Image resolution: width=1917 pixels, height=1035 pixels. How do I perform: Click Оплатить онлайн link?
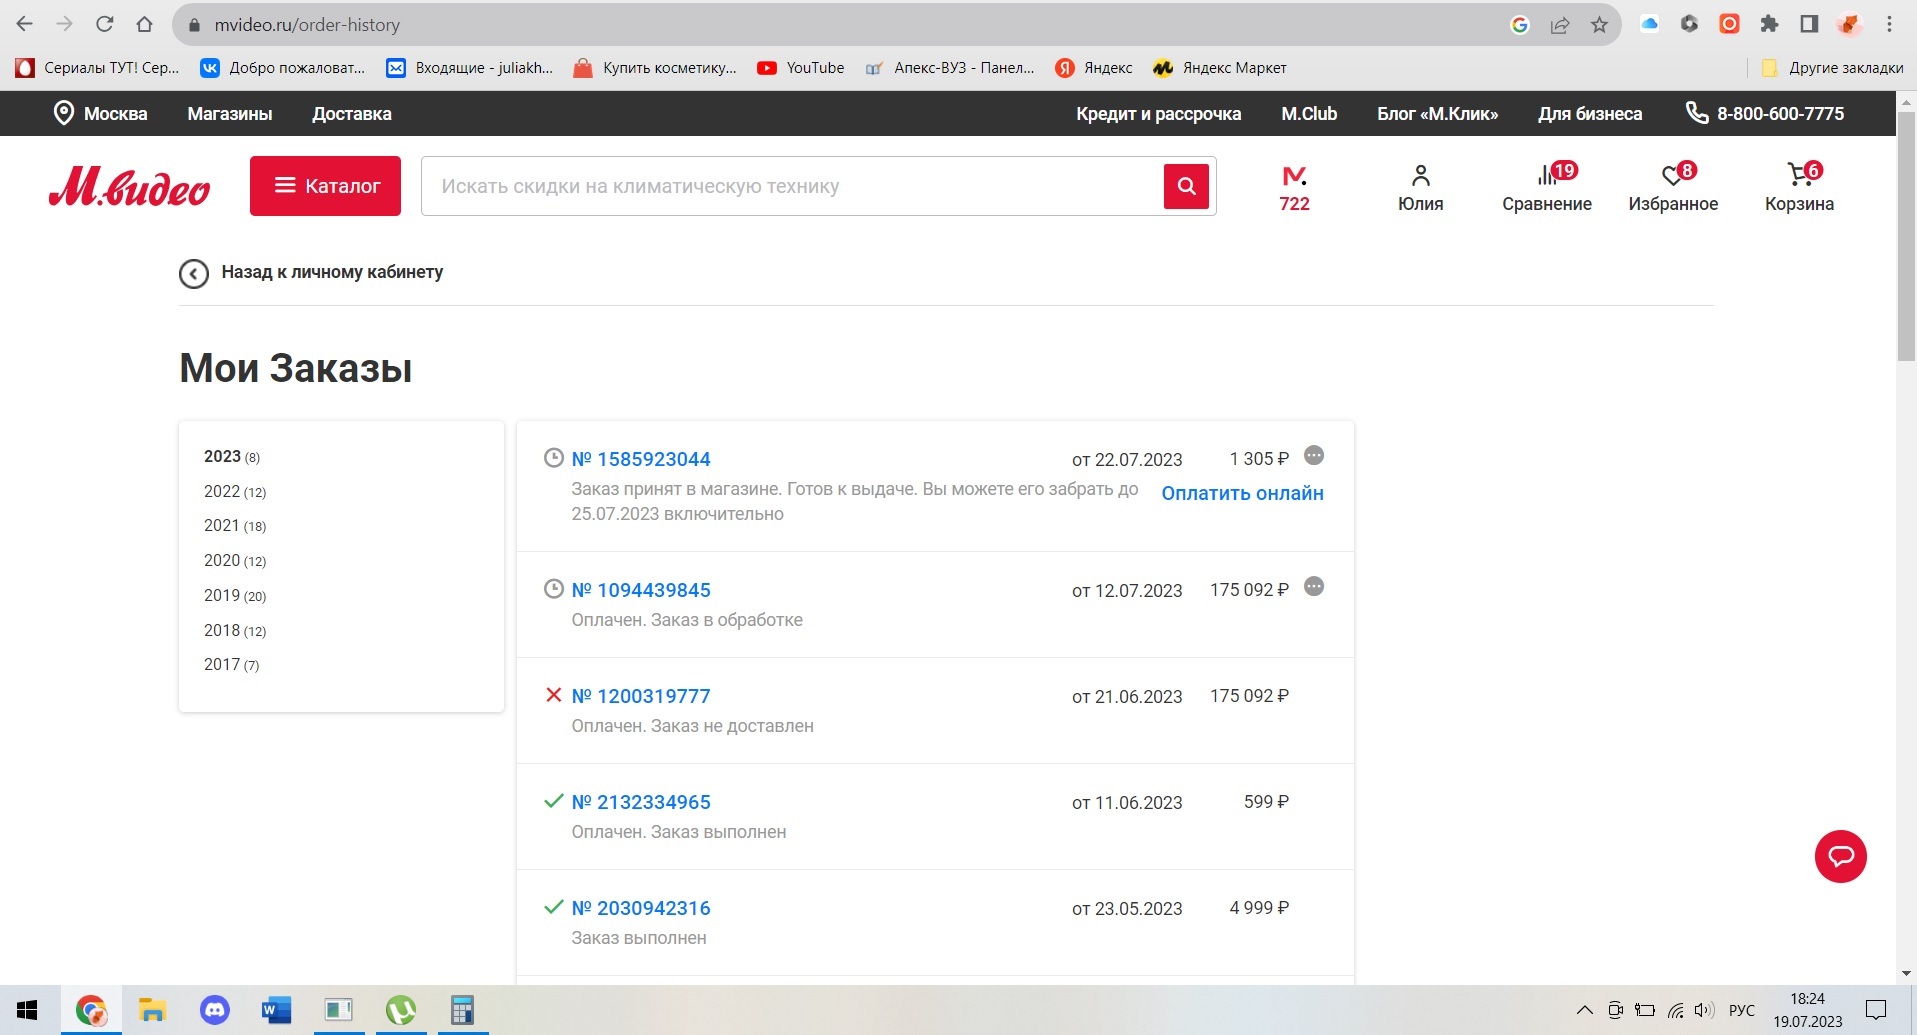coord(1242,493)
